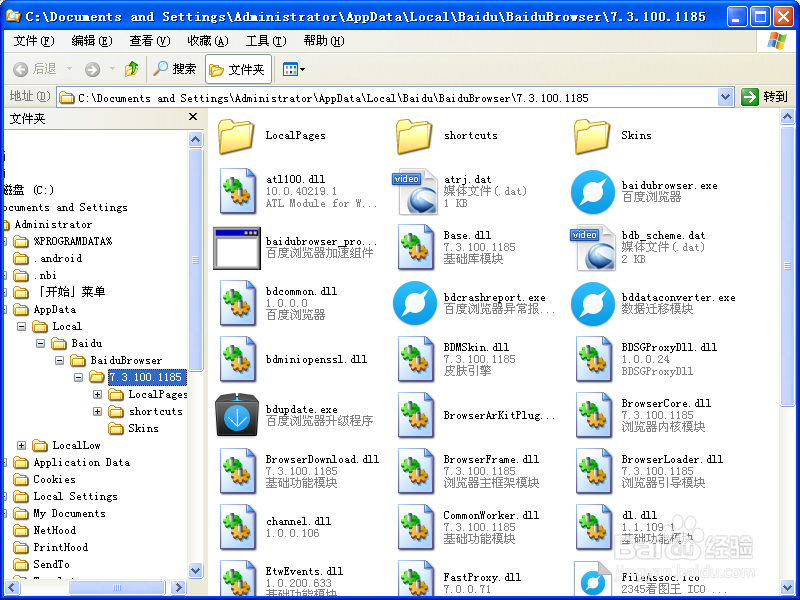This screenshot has width=800, height=600.
Task: Open the Edit (编辑) menu
Action: [92, 41]
